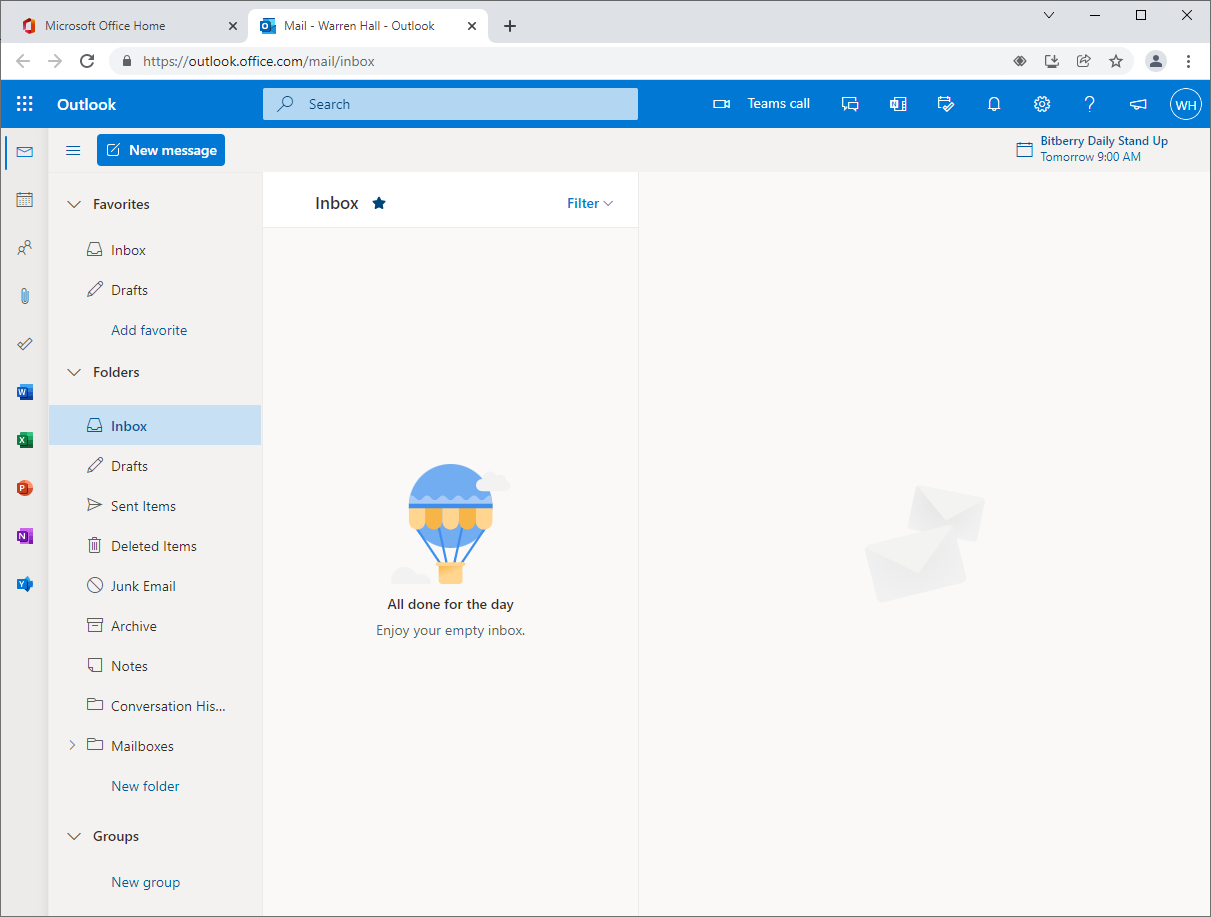Toggle the navigation pane hamburger icon

click(73, 150)
